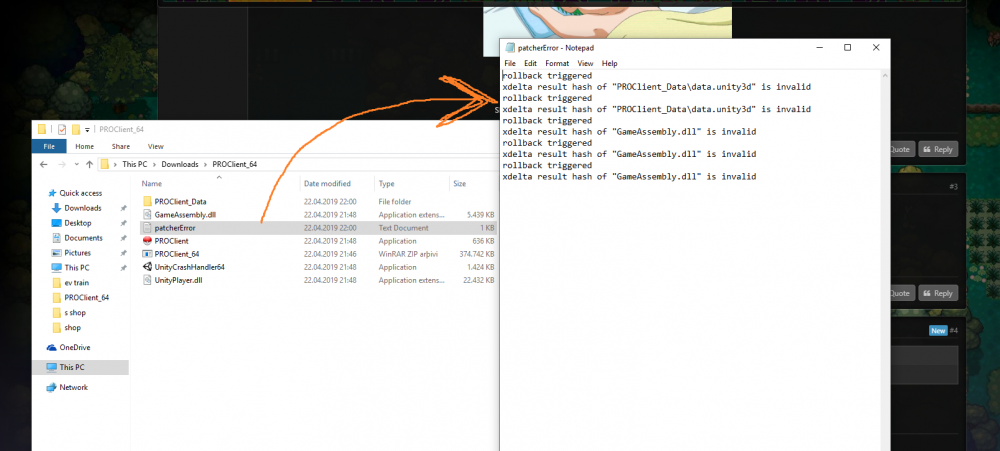Open the PROClient application with Pokeball icon
This screenshot has height=451, width=1000.
coord(172,241)
